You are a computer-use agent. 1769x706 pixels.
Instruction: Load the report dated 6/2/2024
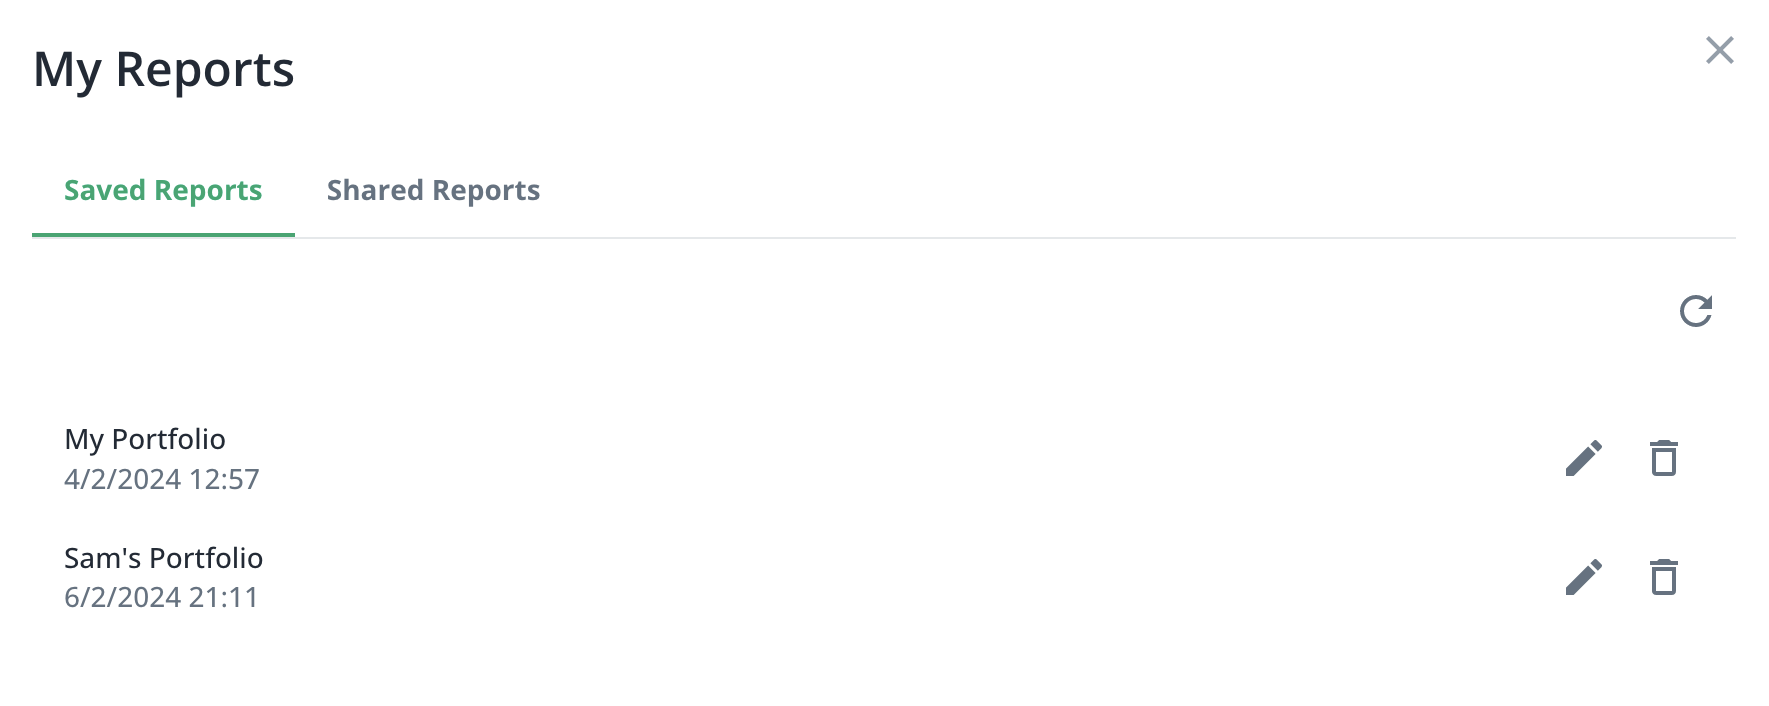pos(164,558)
